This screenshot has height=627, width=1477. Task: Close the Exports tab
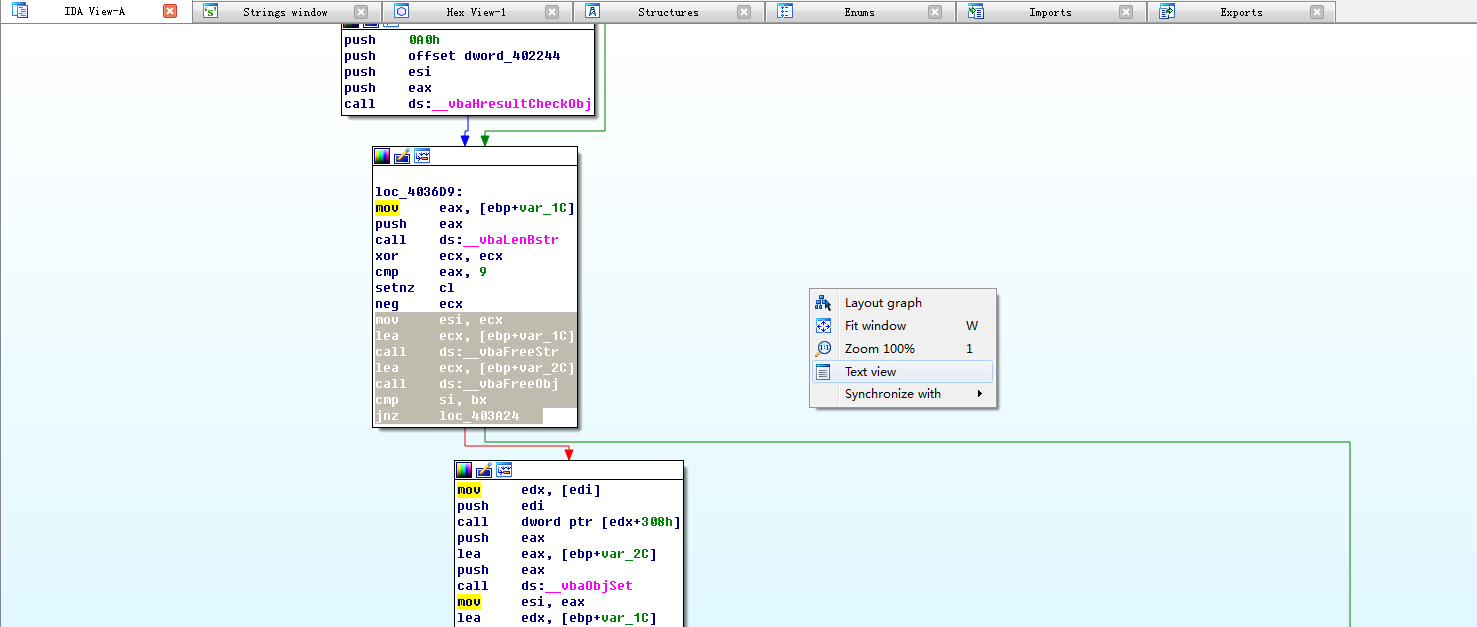click(x=1317, y=12)
